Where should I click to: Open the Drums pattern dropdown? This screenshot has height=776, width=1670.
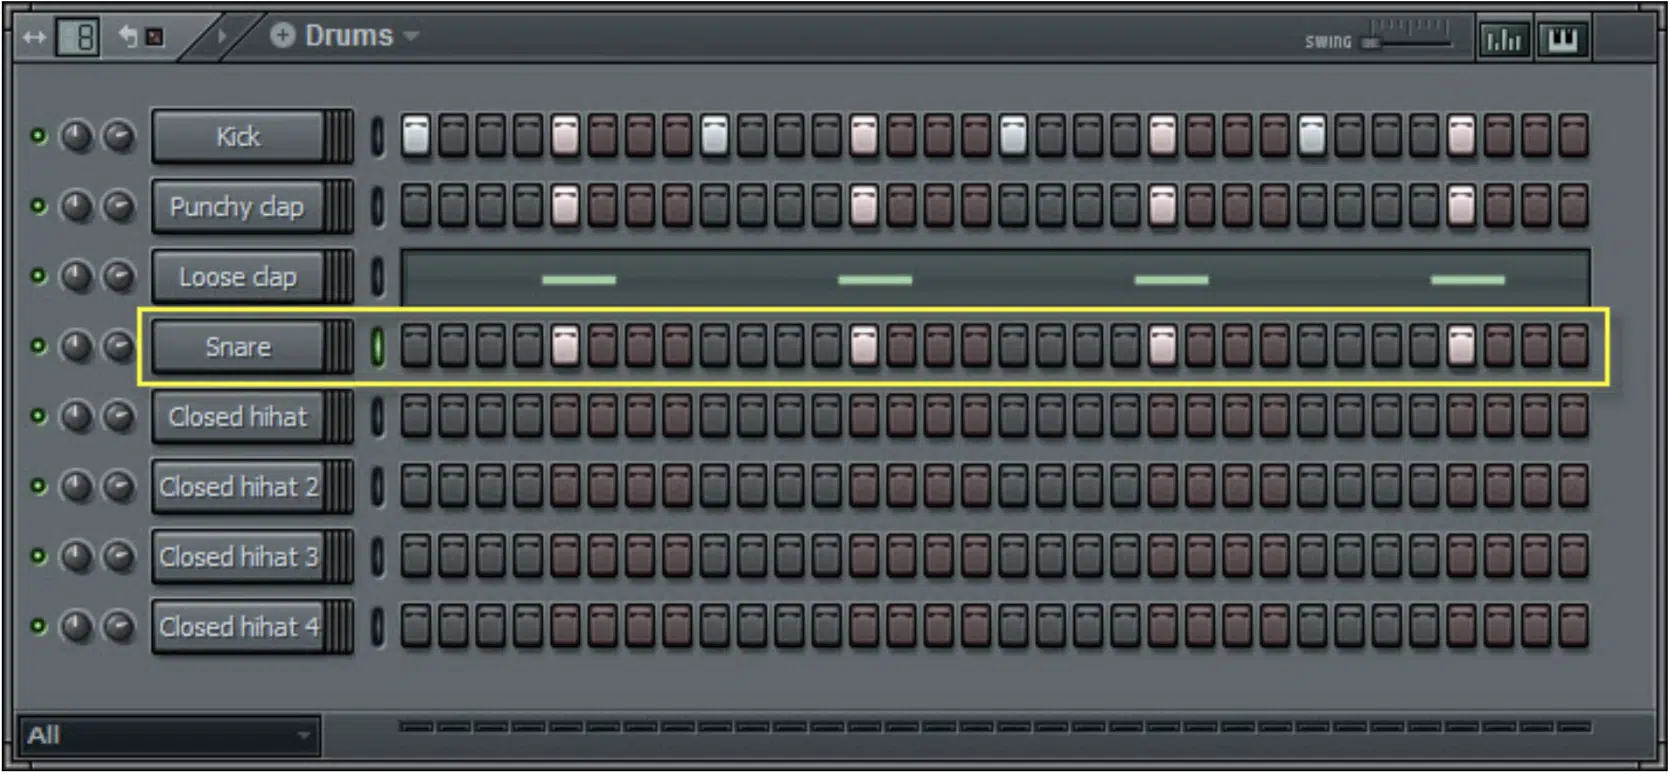411,37
